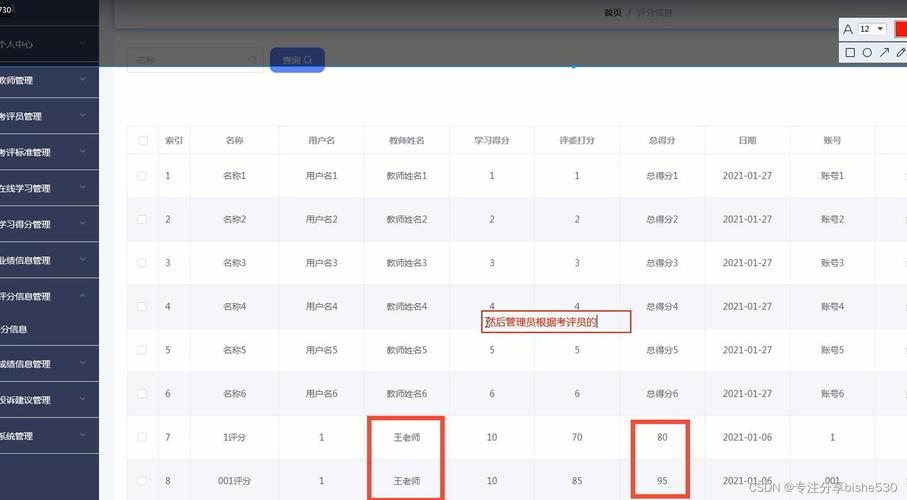Select the arrow annotation tool
The image size is (907, 500).
(884, 53)
